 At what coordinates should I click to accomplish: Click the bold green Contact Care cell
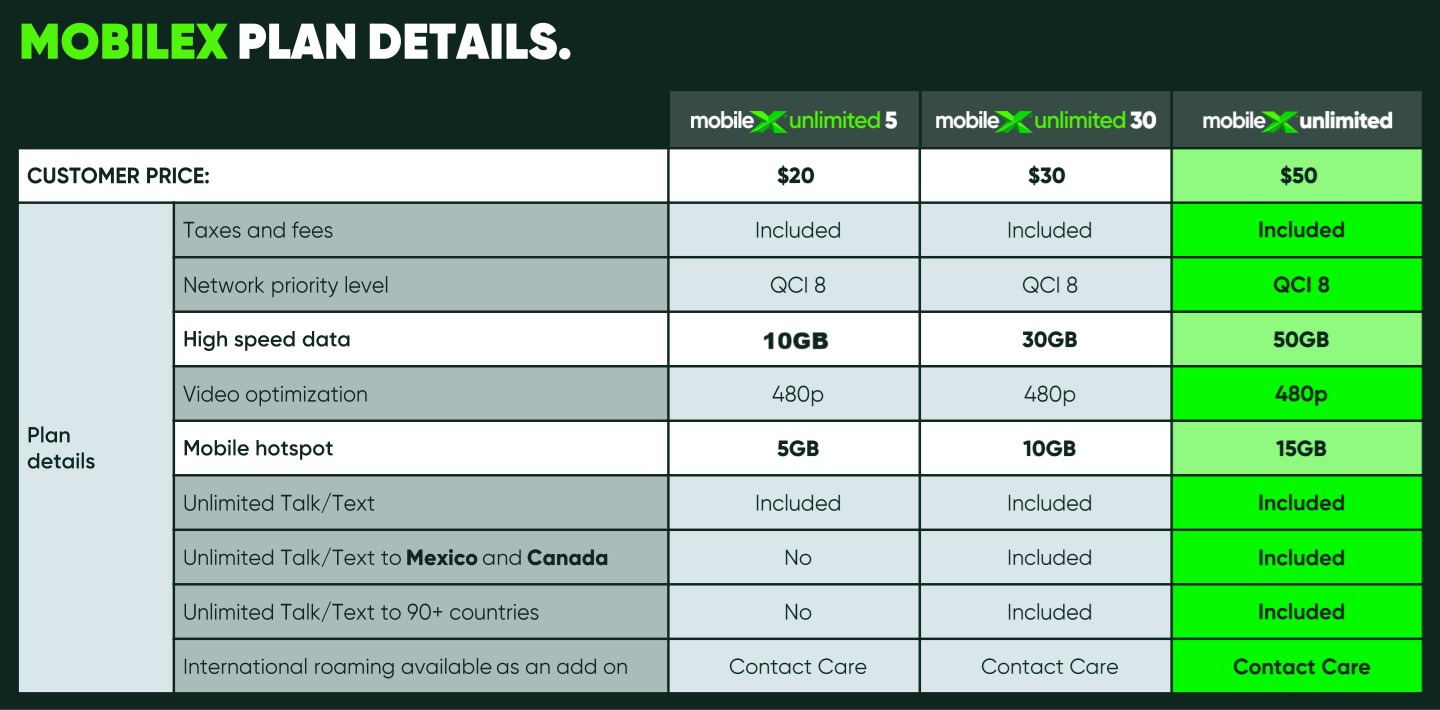(x=1301, y=667)
